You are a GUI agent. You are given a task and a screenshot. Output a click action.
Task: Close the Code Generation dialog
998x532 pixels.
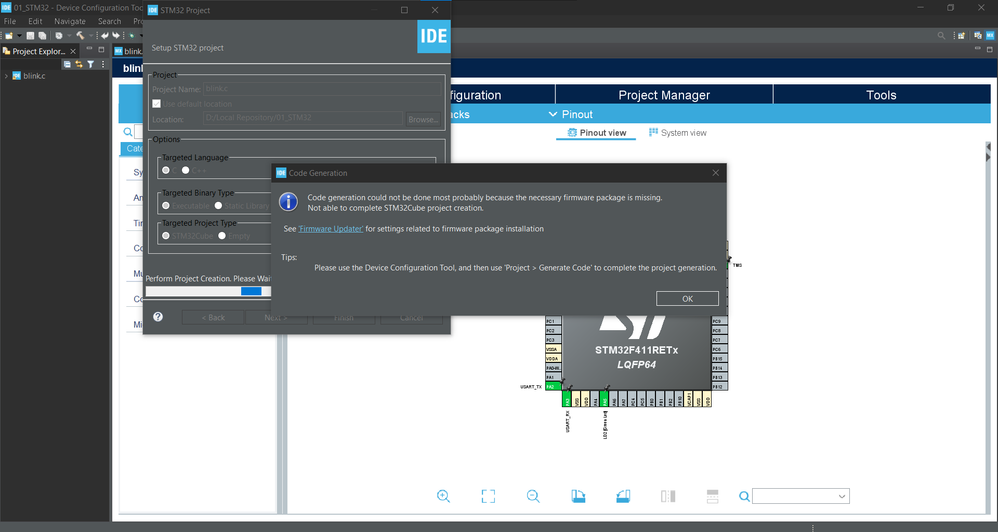click(715, 172)
